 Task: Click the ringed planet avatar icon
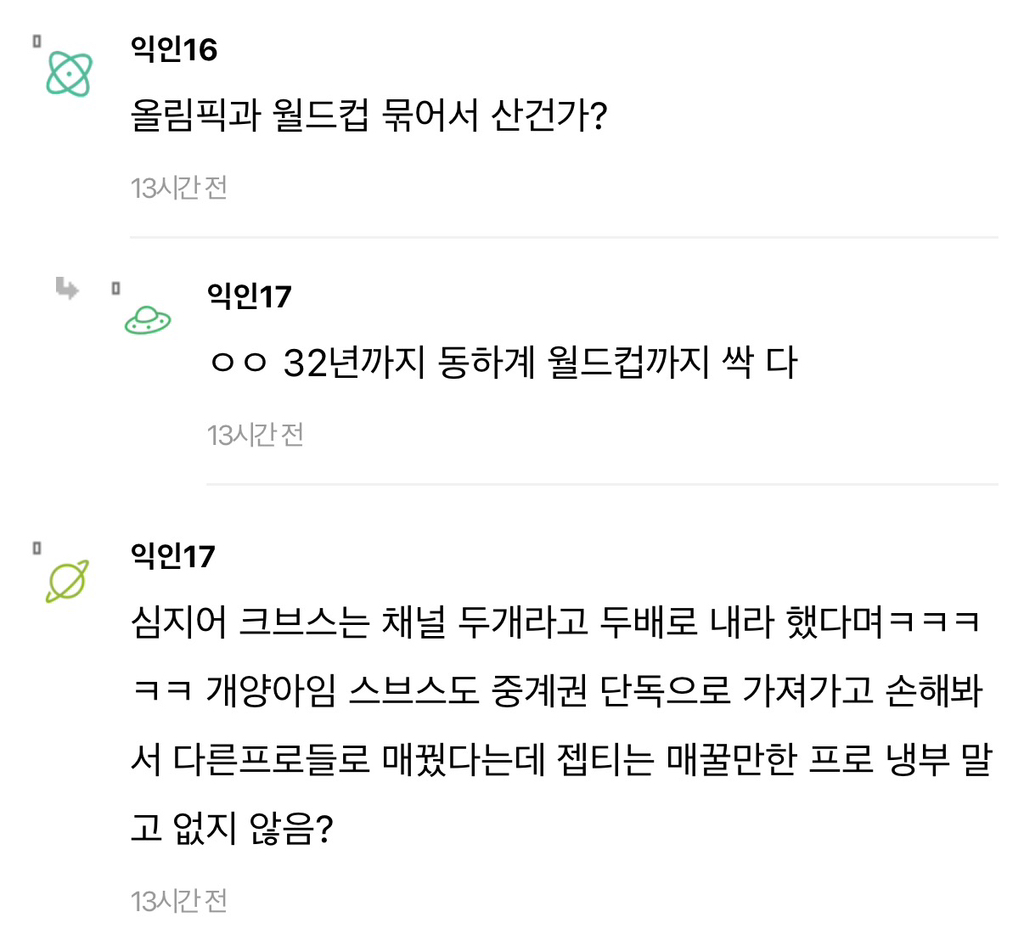67,581
